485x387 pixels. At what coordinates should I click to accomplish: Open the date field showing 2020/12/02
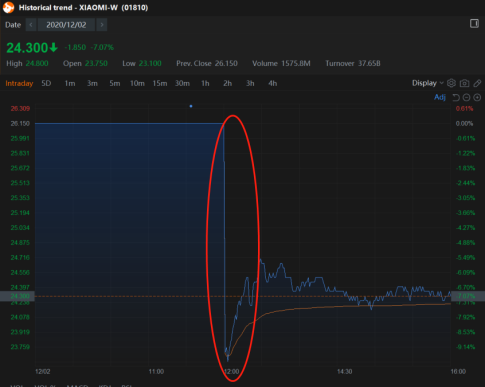tap(66, 25)
